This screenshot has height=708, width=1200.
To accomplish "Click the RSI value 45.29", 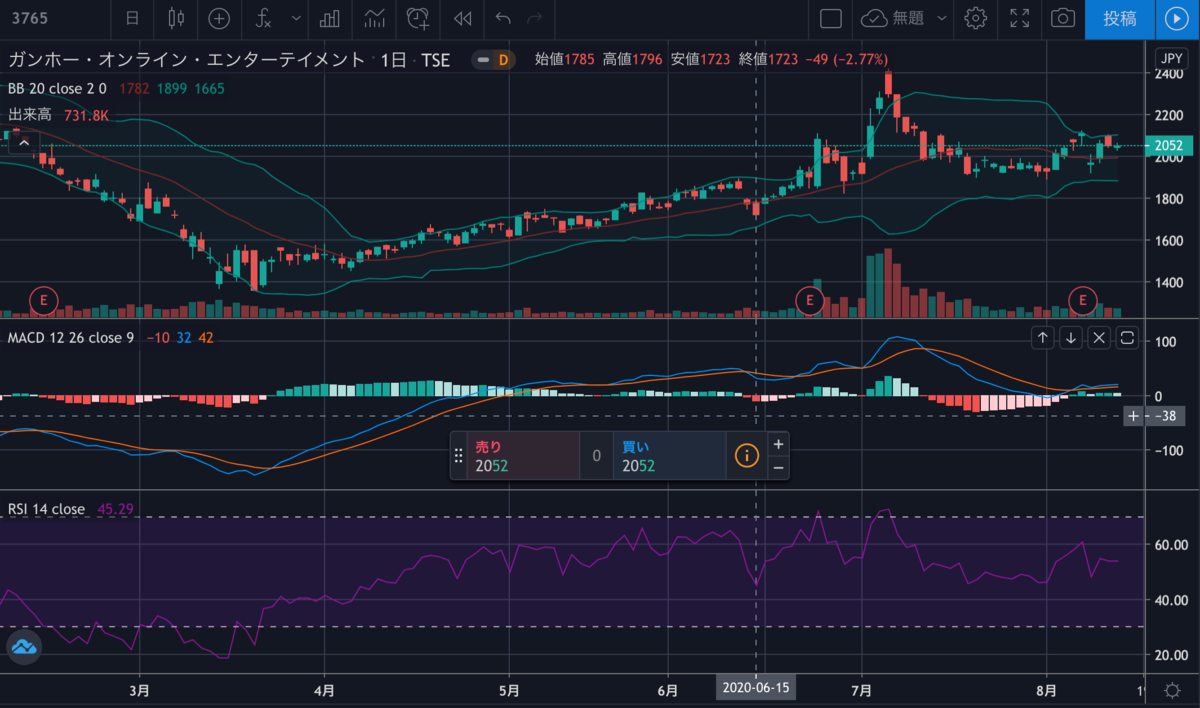I will [x=115, y=509].
